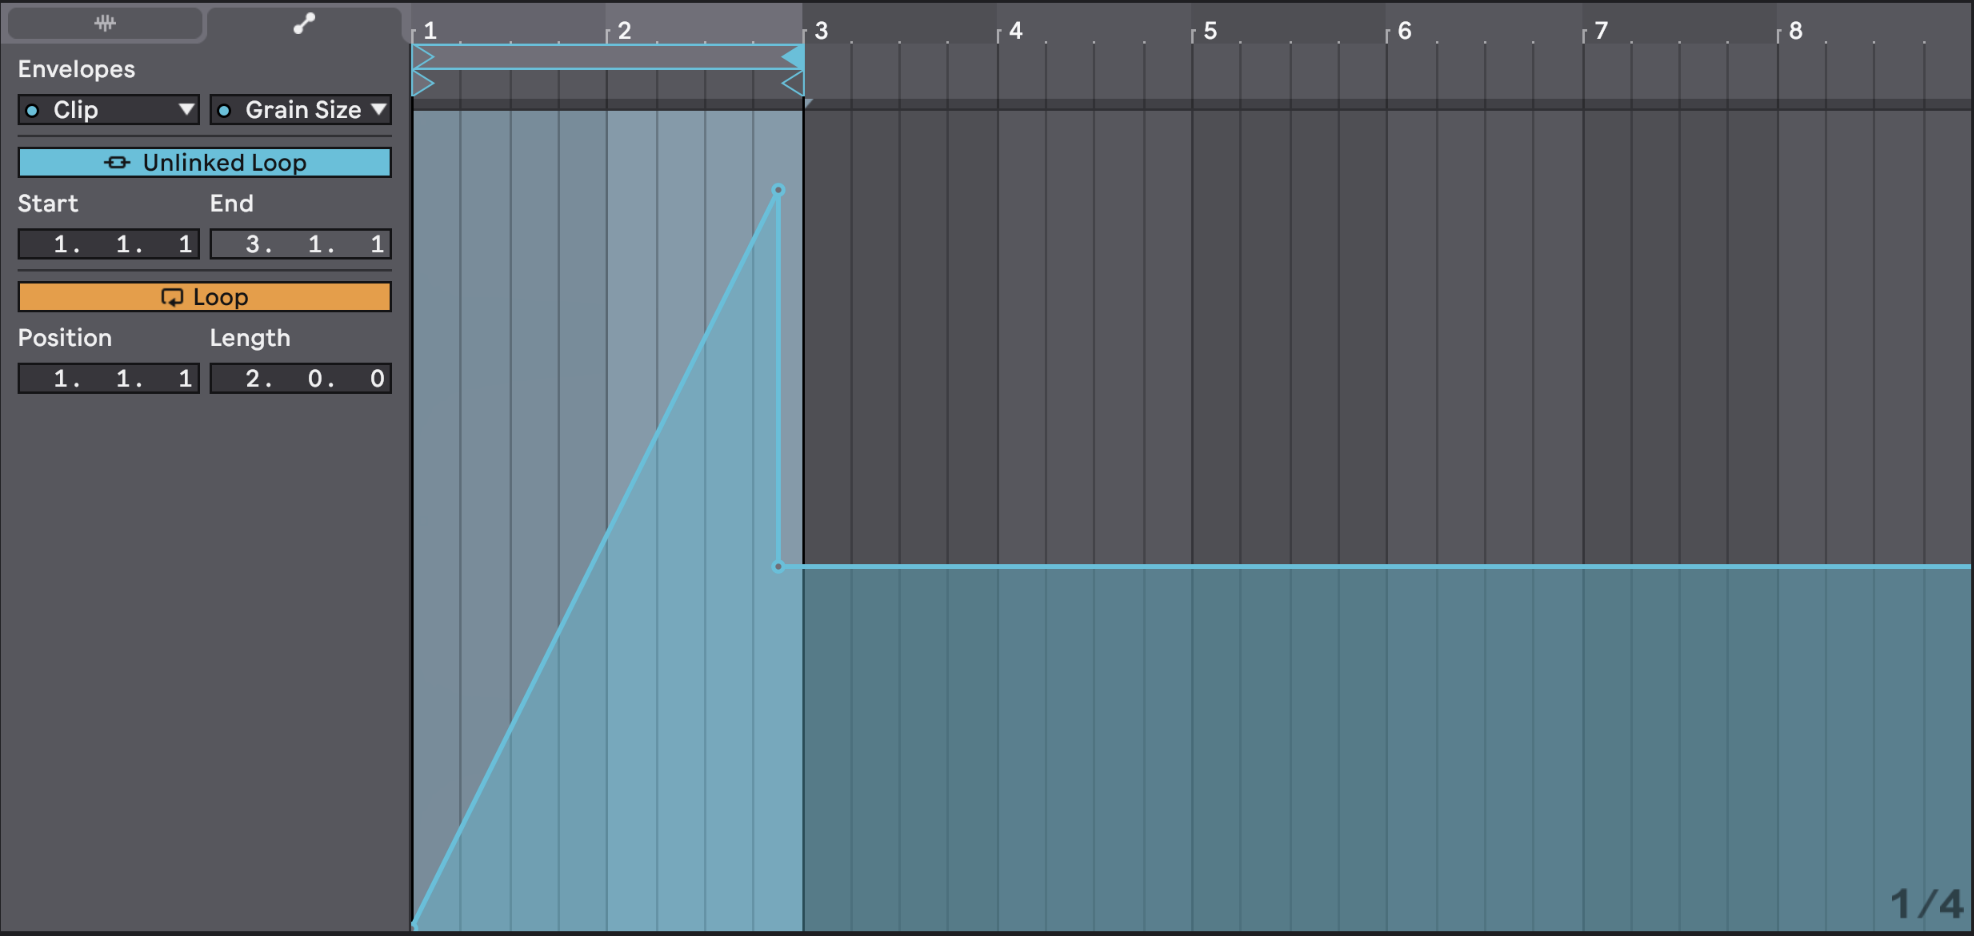This screenshot has width=1974, height=936.
Task: Open the Clip device chooser dropdown
Action: pyautogui.click(x=108, y=110)
